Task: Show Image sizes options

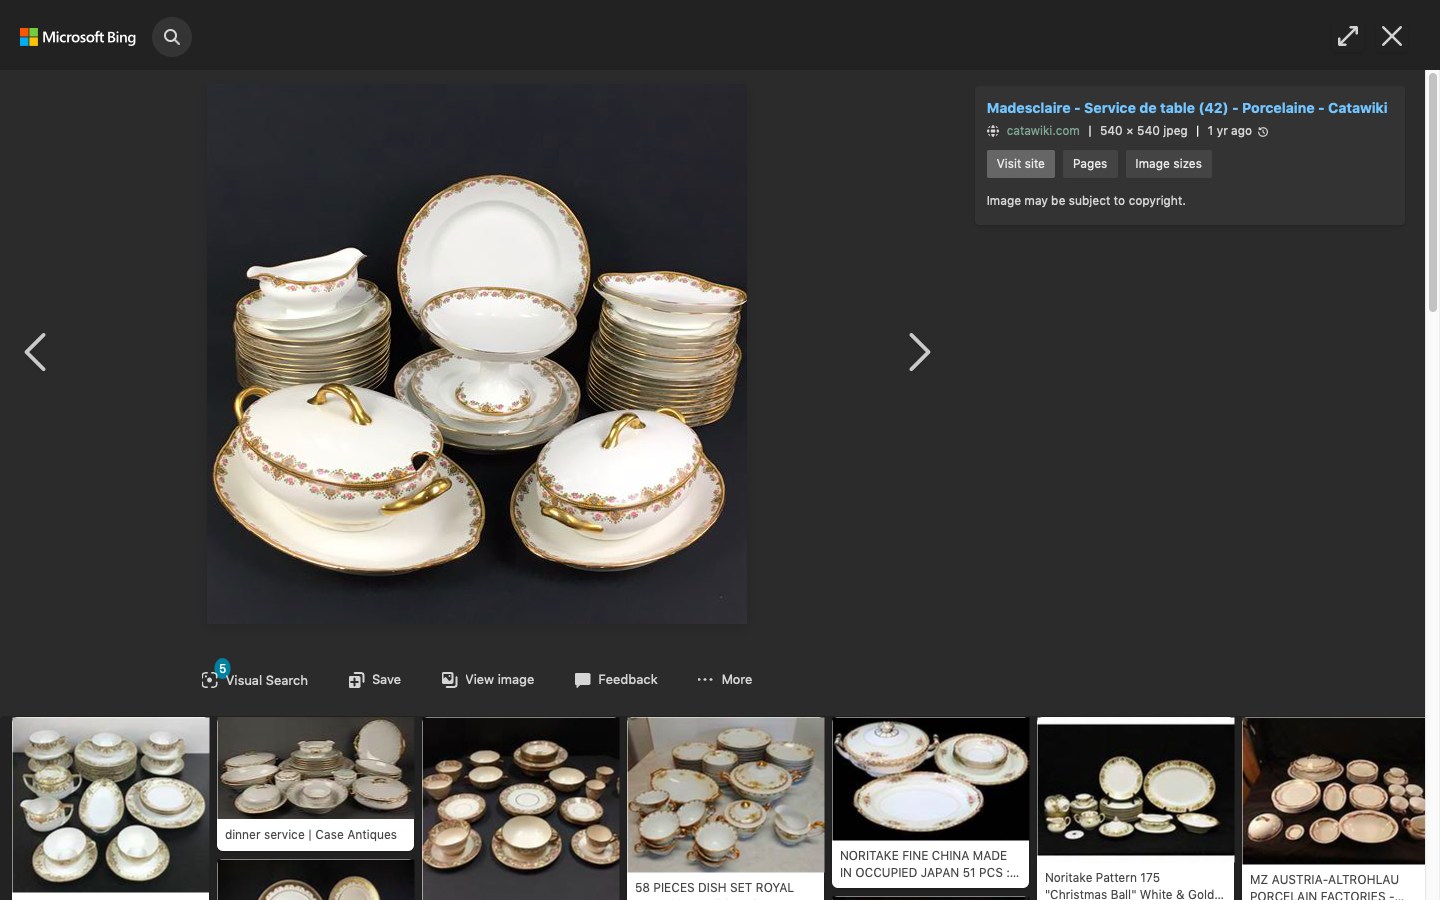Action: point(1168,164)
